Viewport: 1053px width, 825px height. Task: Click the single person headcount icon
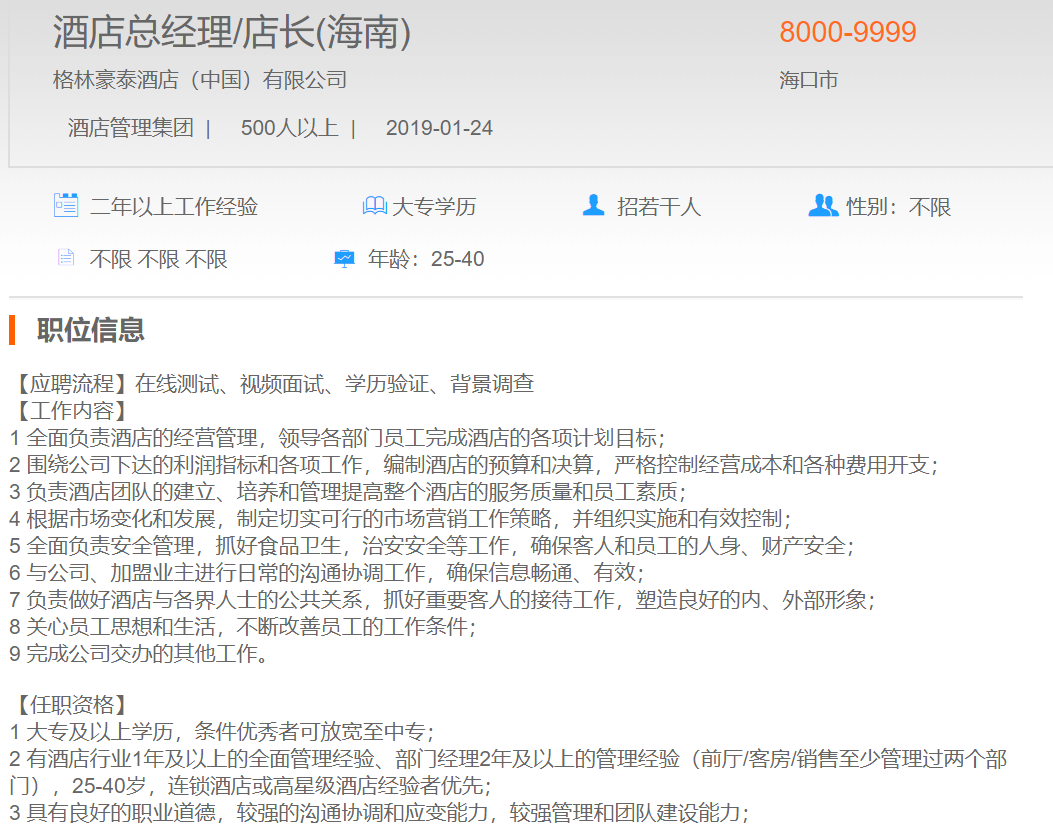(x=594, y=206)
